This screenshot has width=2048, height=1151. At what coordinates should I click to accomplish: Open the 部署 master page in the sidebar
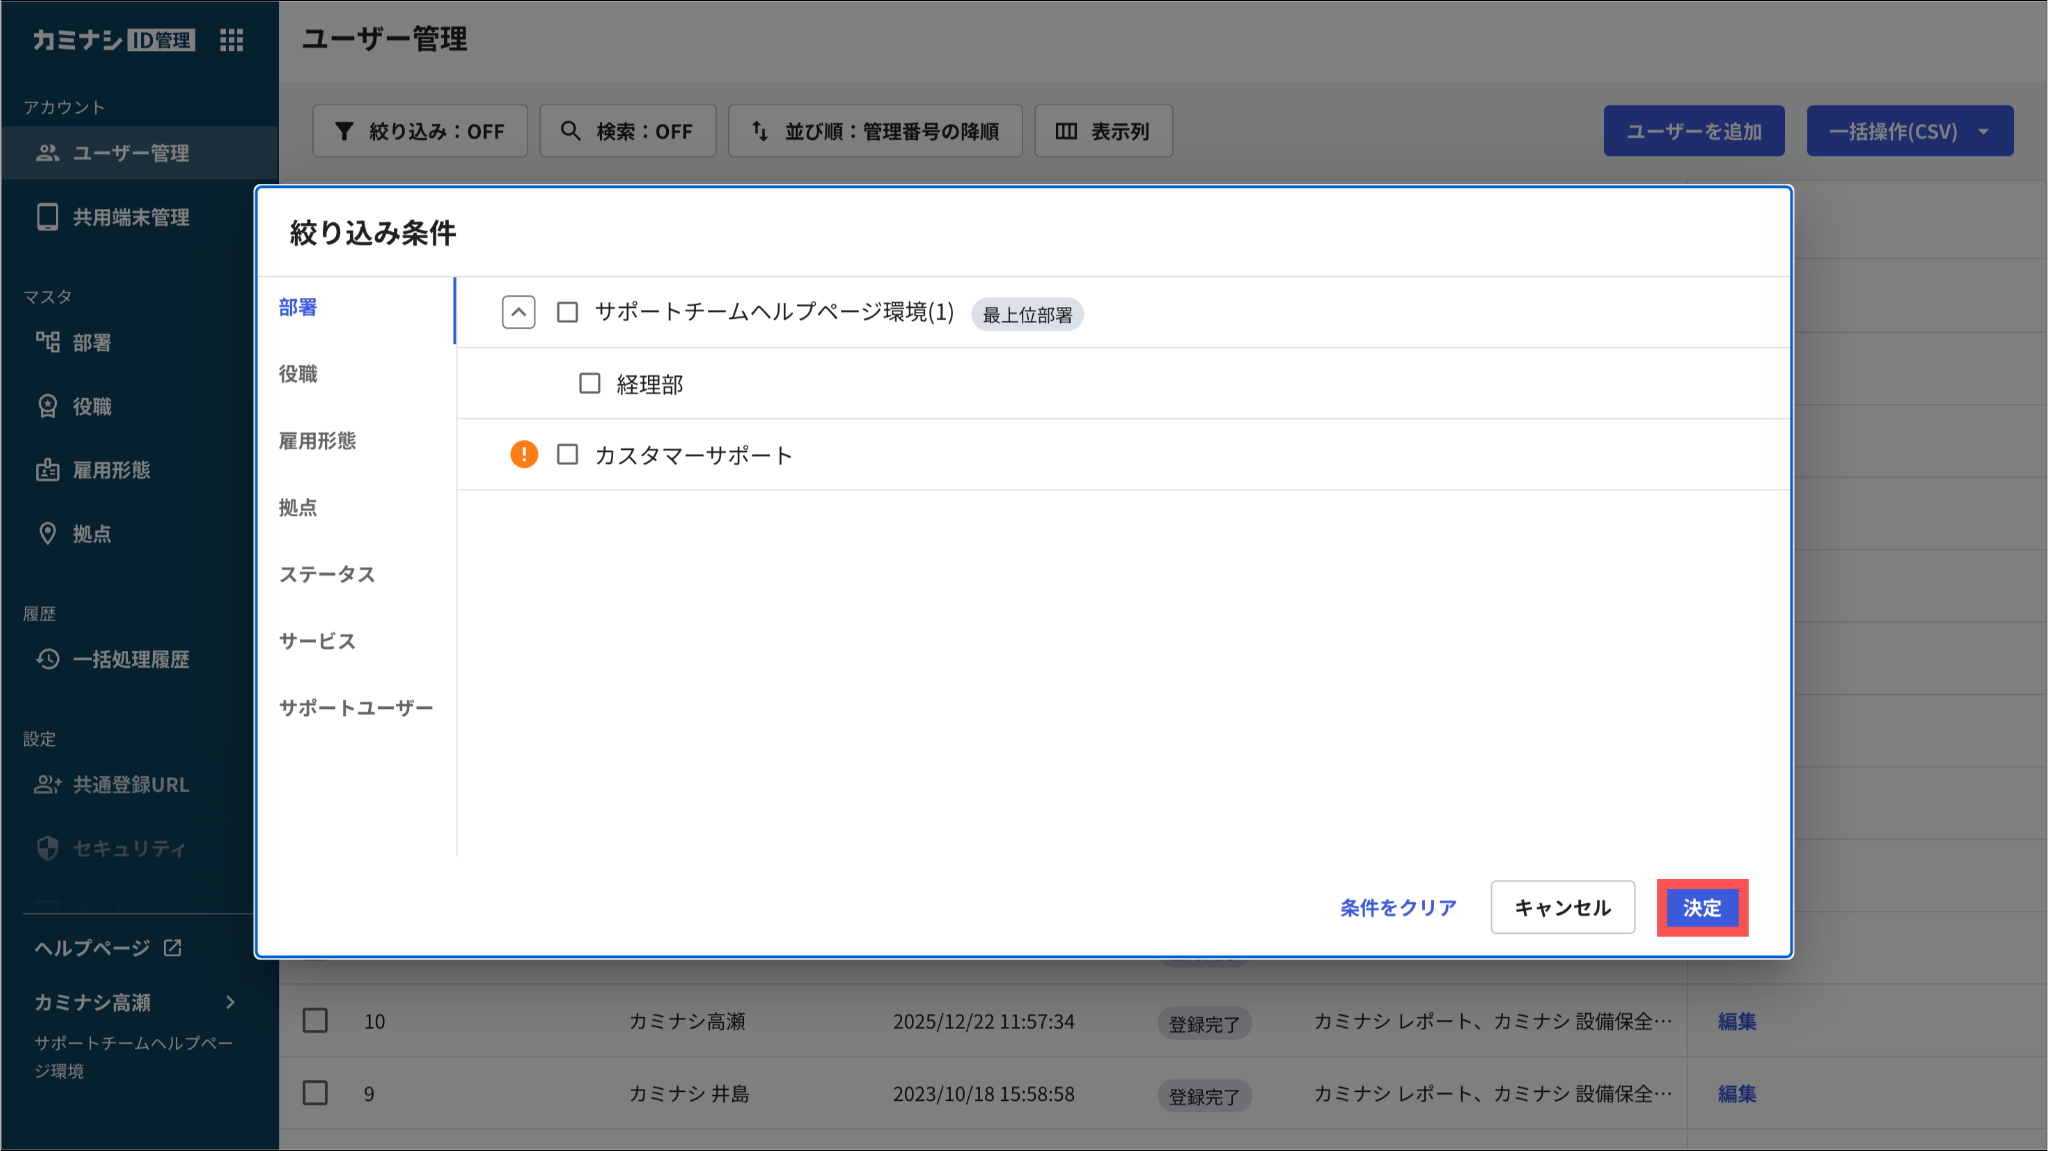click(91, 343)
